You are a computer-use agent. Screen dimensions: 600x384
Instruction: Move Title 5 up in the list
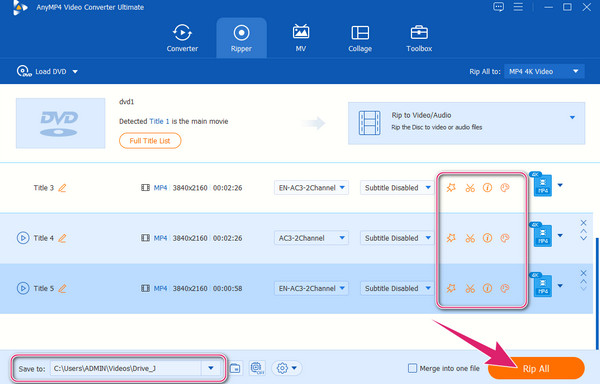point(583,281)
